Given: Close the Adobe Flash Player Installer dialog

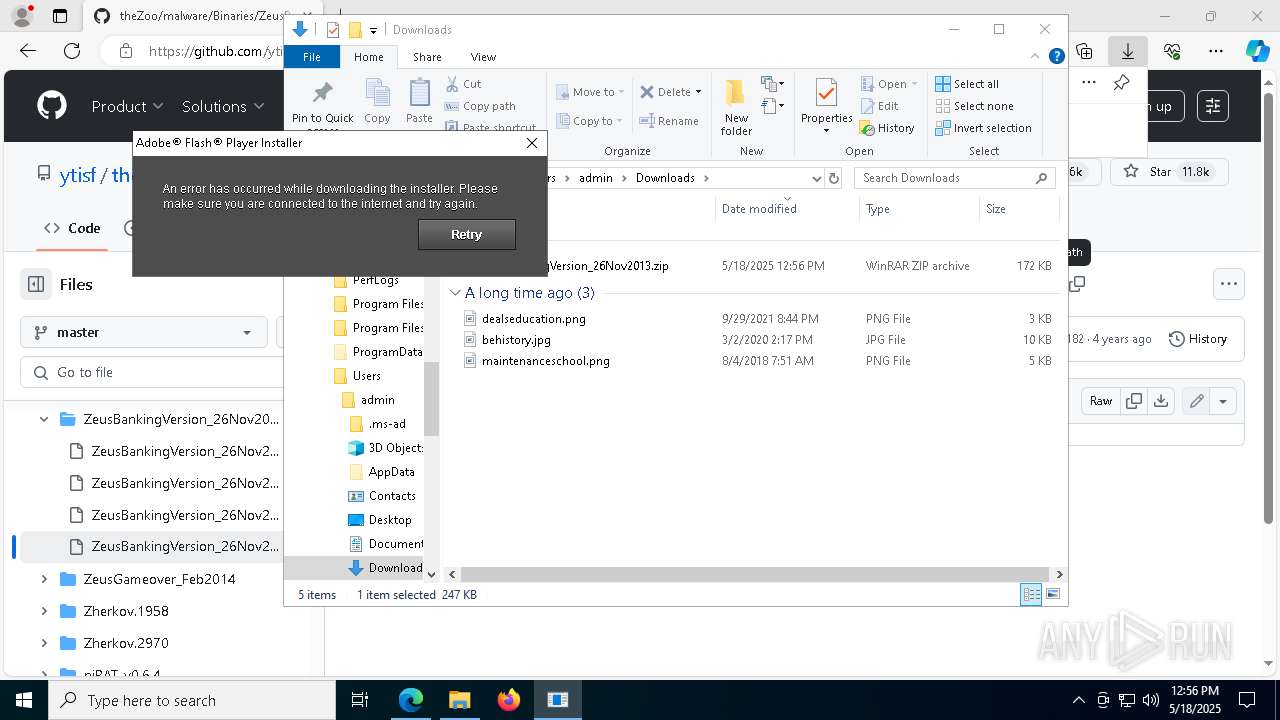Looking at the screenshot, I should tap(532, 143).
